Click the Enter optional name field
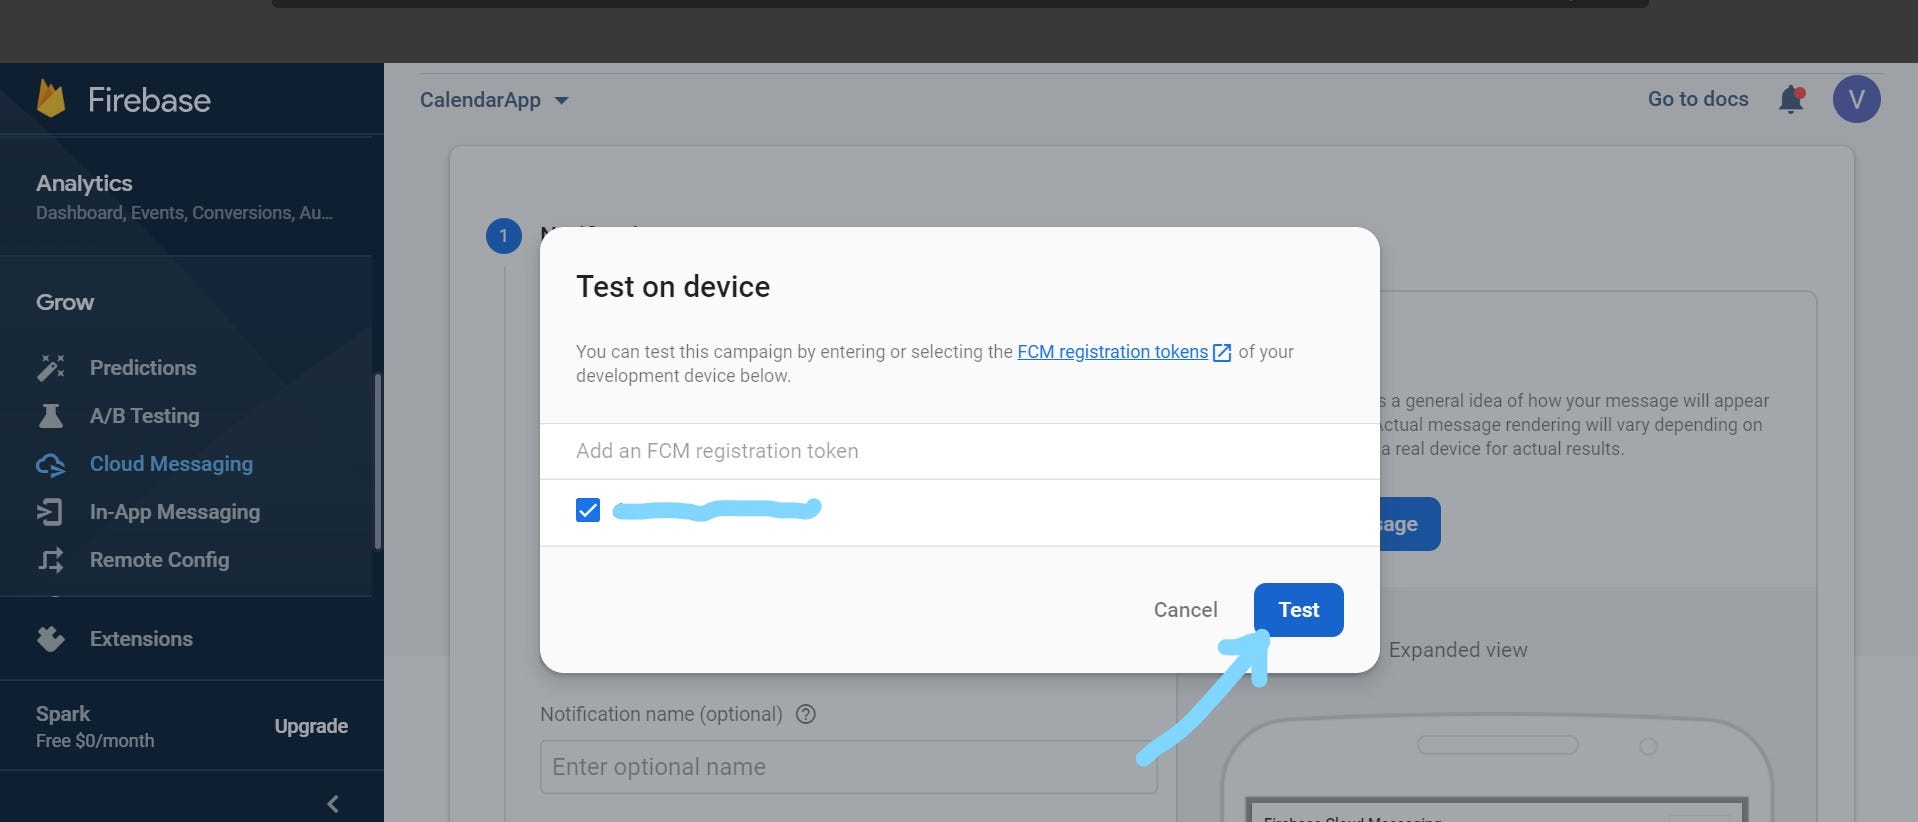1918x822 pixels. [x=848, y=767]
